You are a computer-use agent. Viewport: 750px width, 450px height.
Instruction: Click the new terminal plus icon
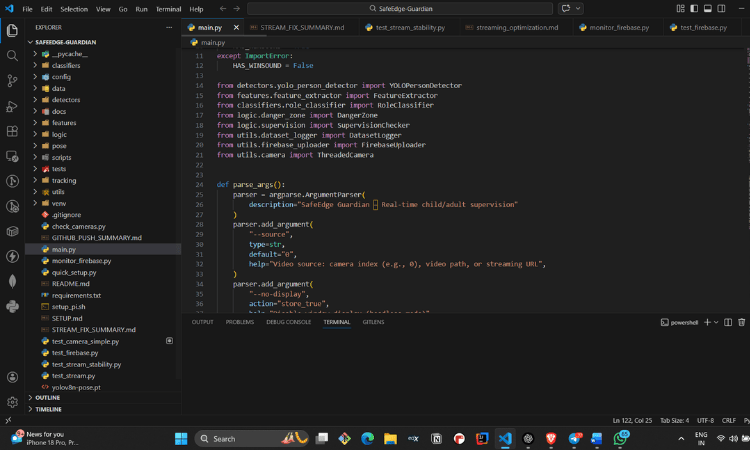[705, 322]
